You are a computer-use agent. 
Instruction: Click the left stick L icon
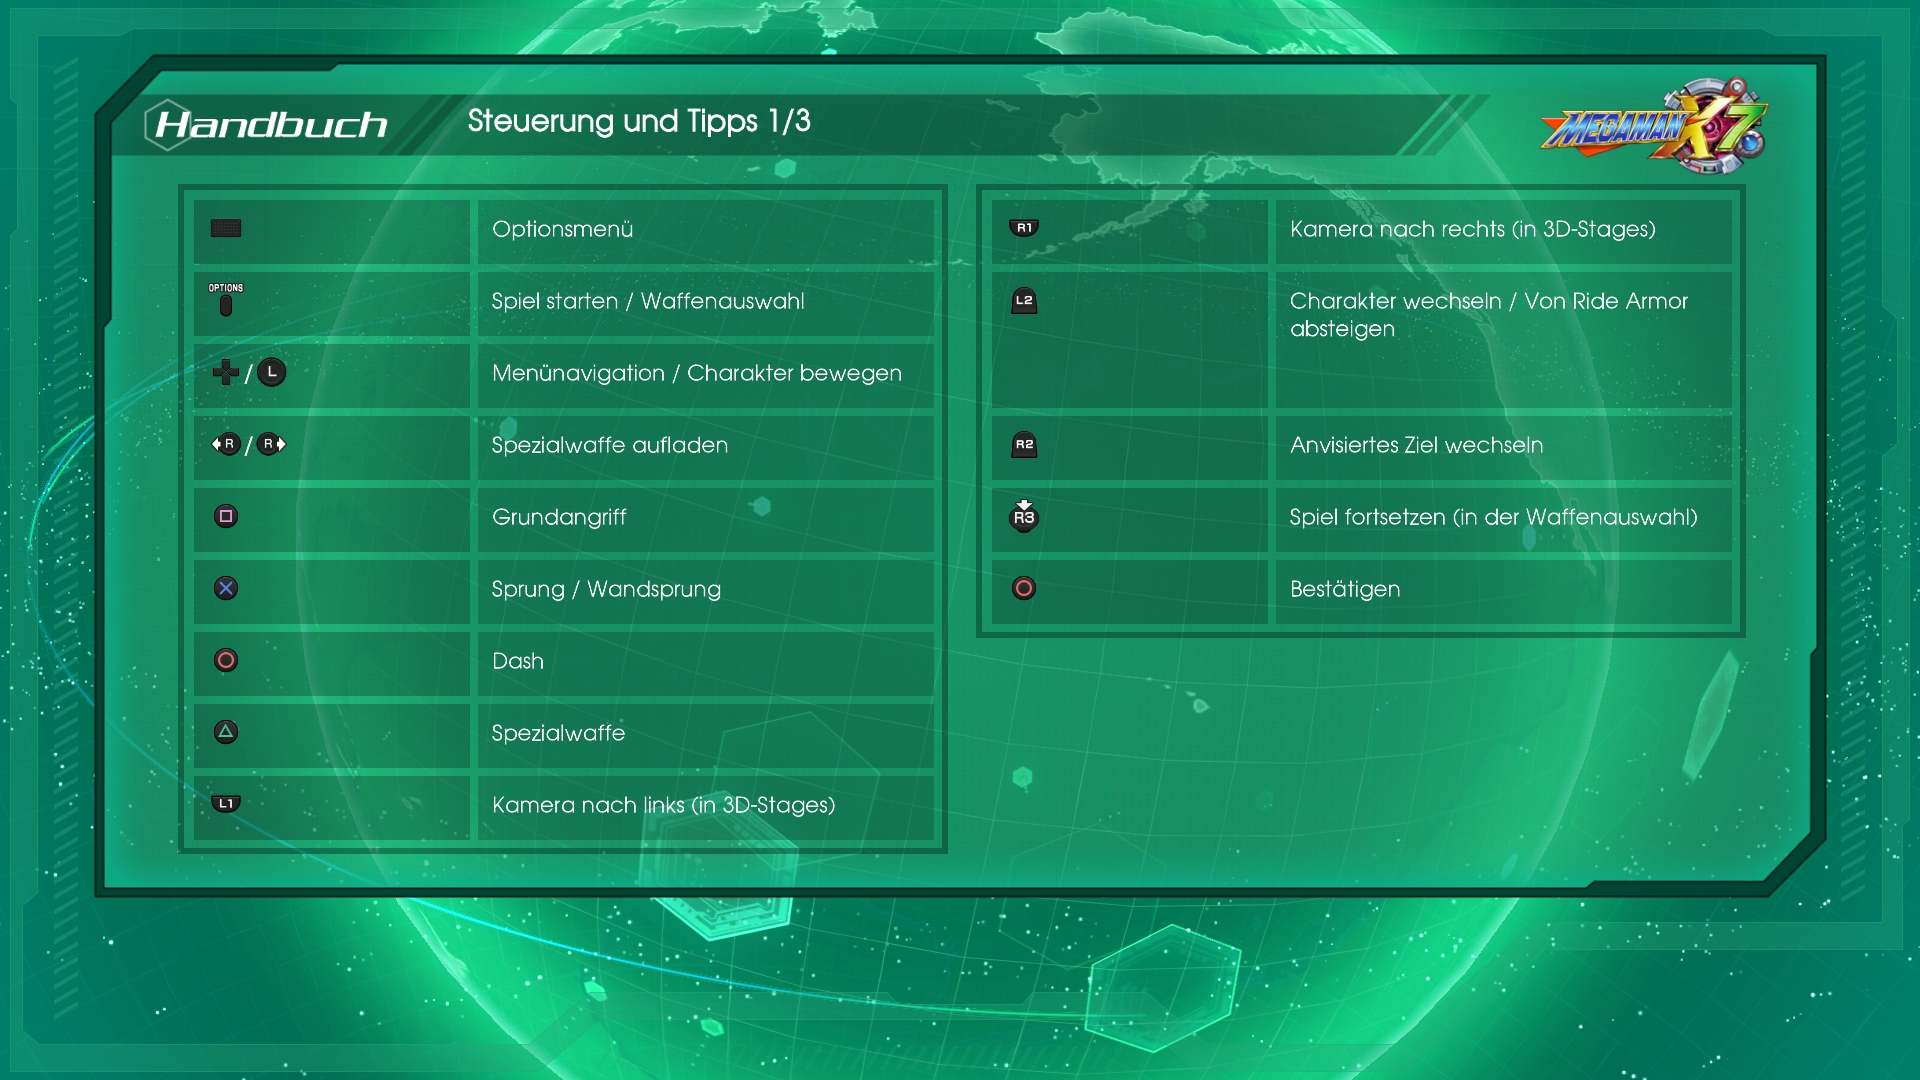(x=272, y=373)
